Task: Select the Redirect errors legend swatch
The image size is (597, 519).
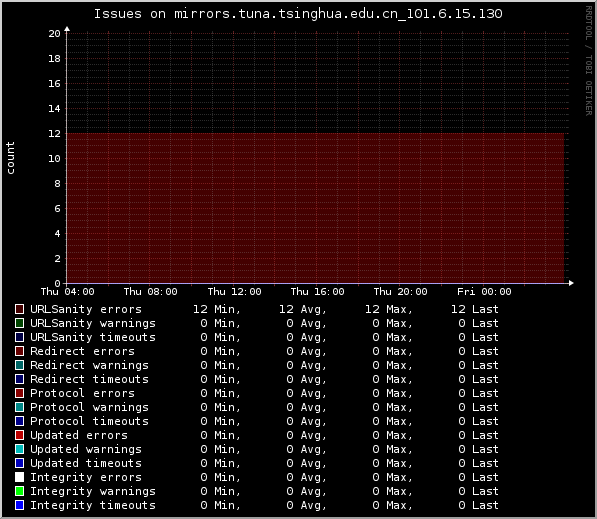Action: 19,351
